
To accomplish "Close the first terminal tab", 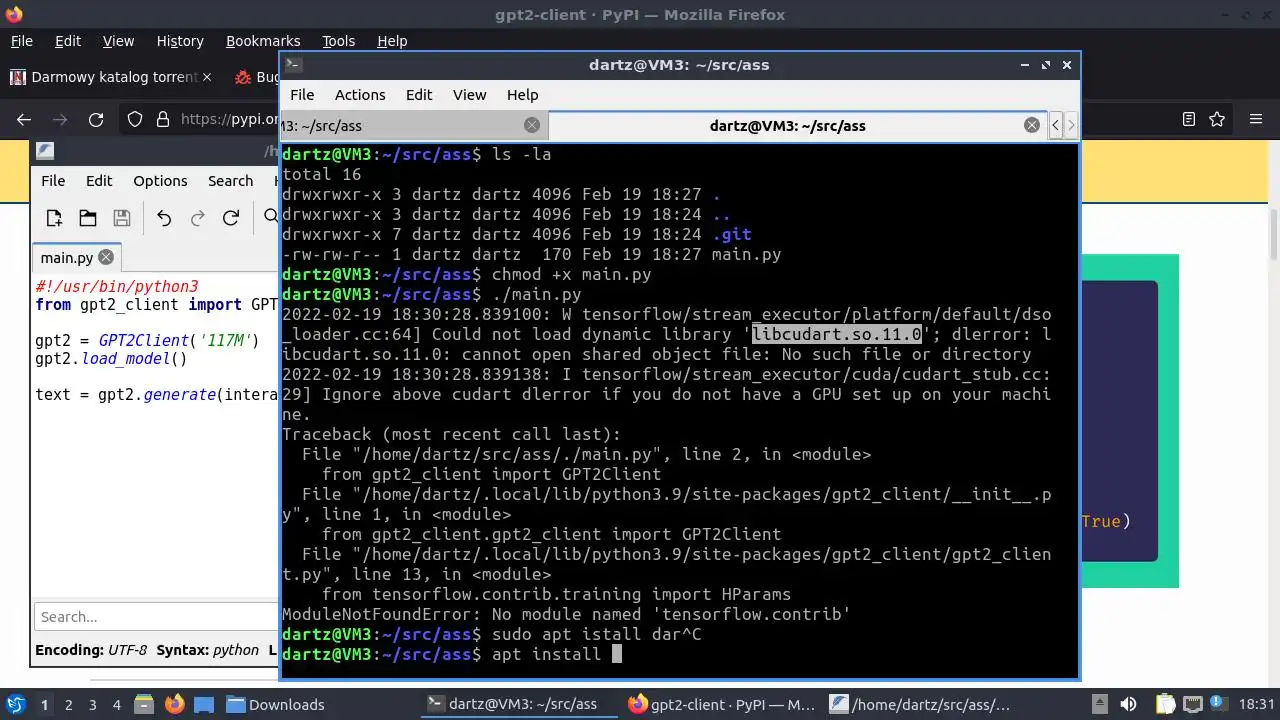I will click(532, 125).
